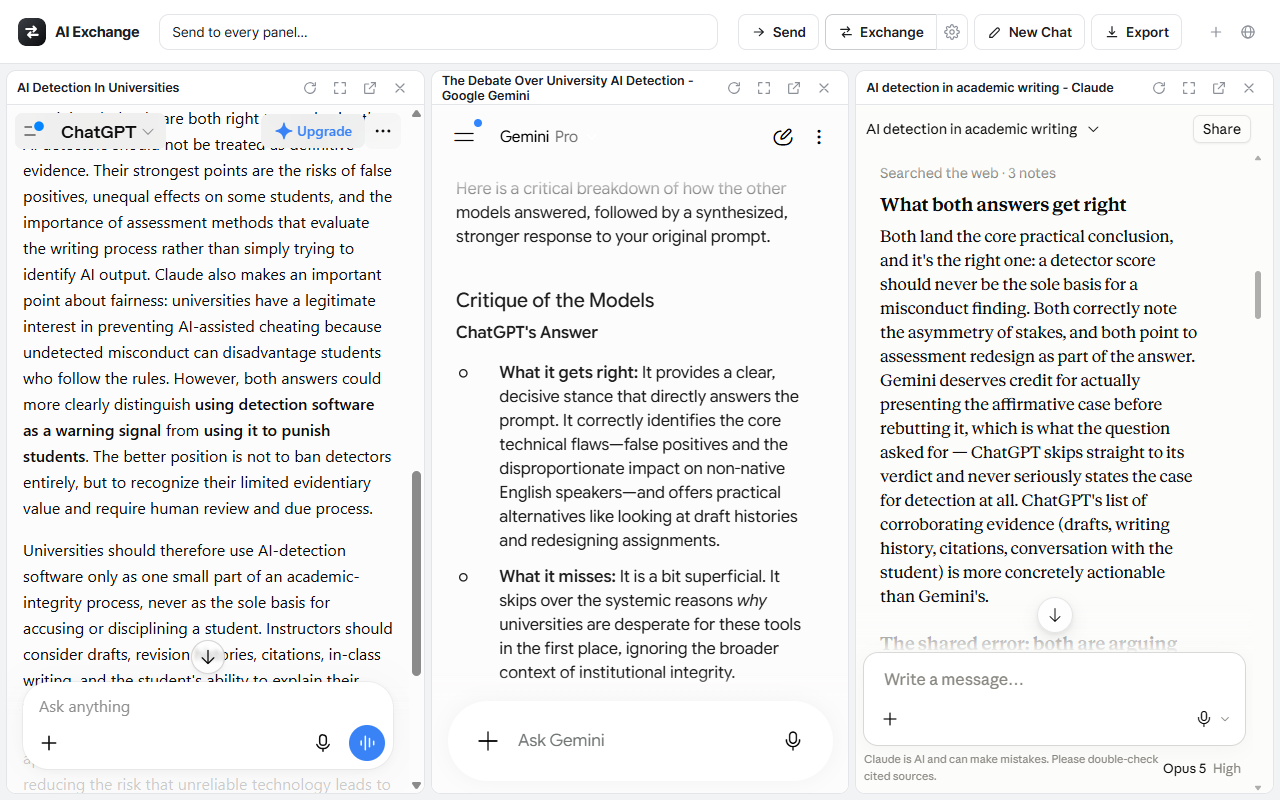Open Gemini vertical dots menu
Viewport: 1280px width, 800px height.
tap(819, 137)
